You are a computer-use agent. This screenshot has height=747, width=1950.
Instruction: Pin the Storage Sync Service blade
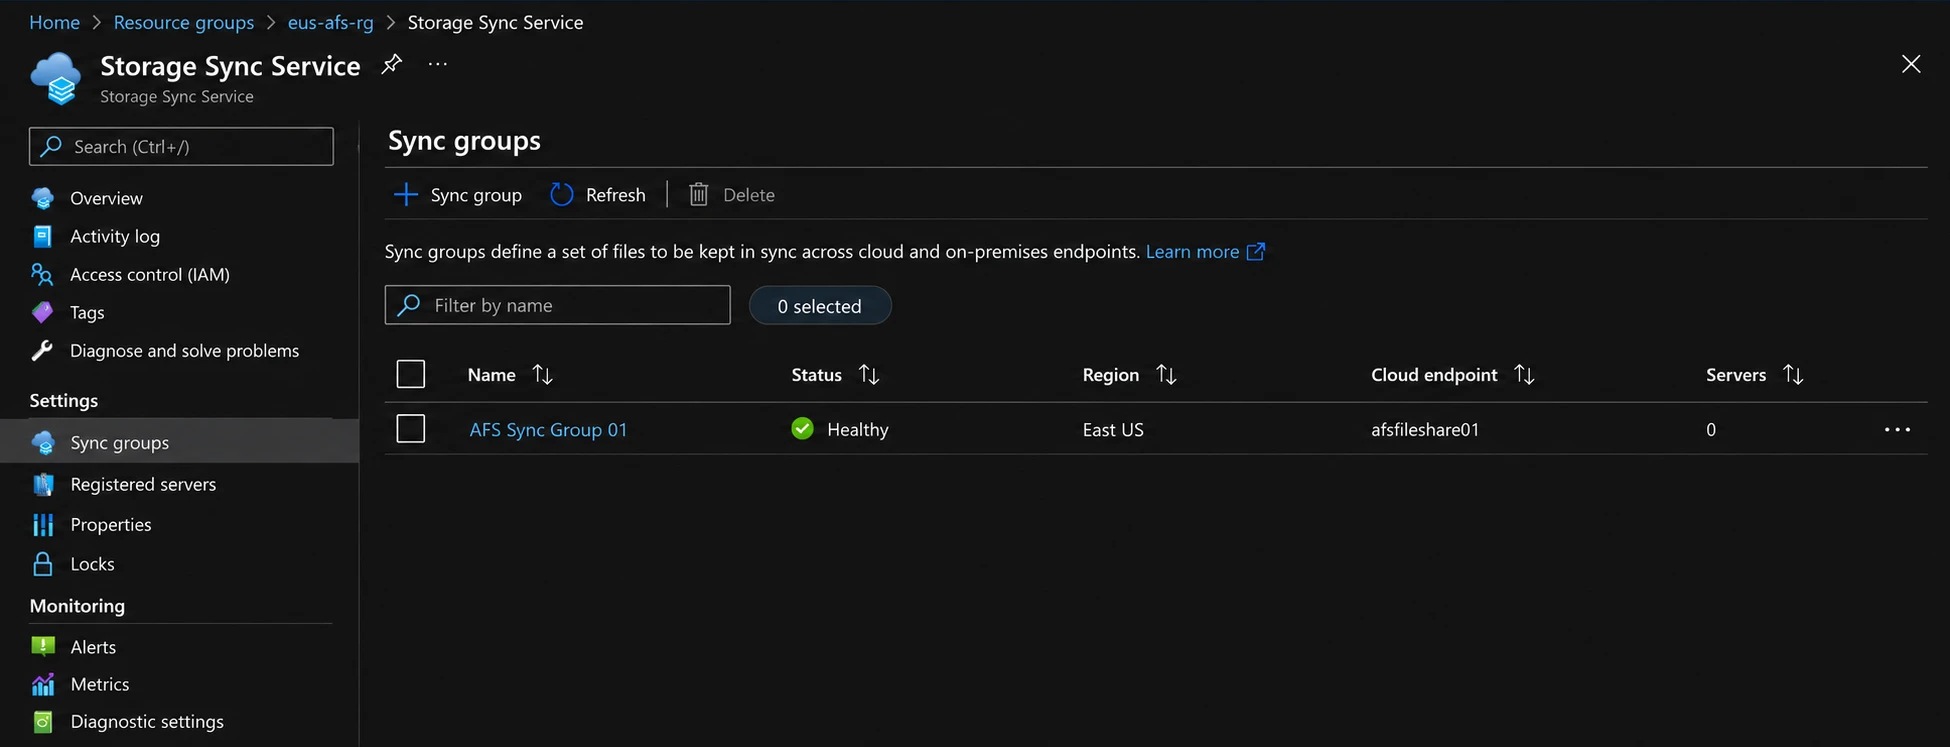392,65
